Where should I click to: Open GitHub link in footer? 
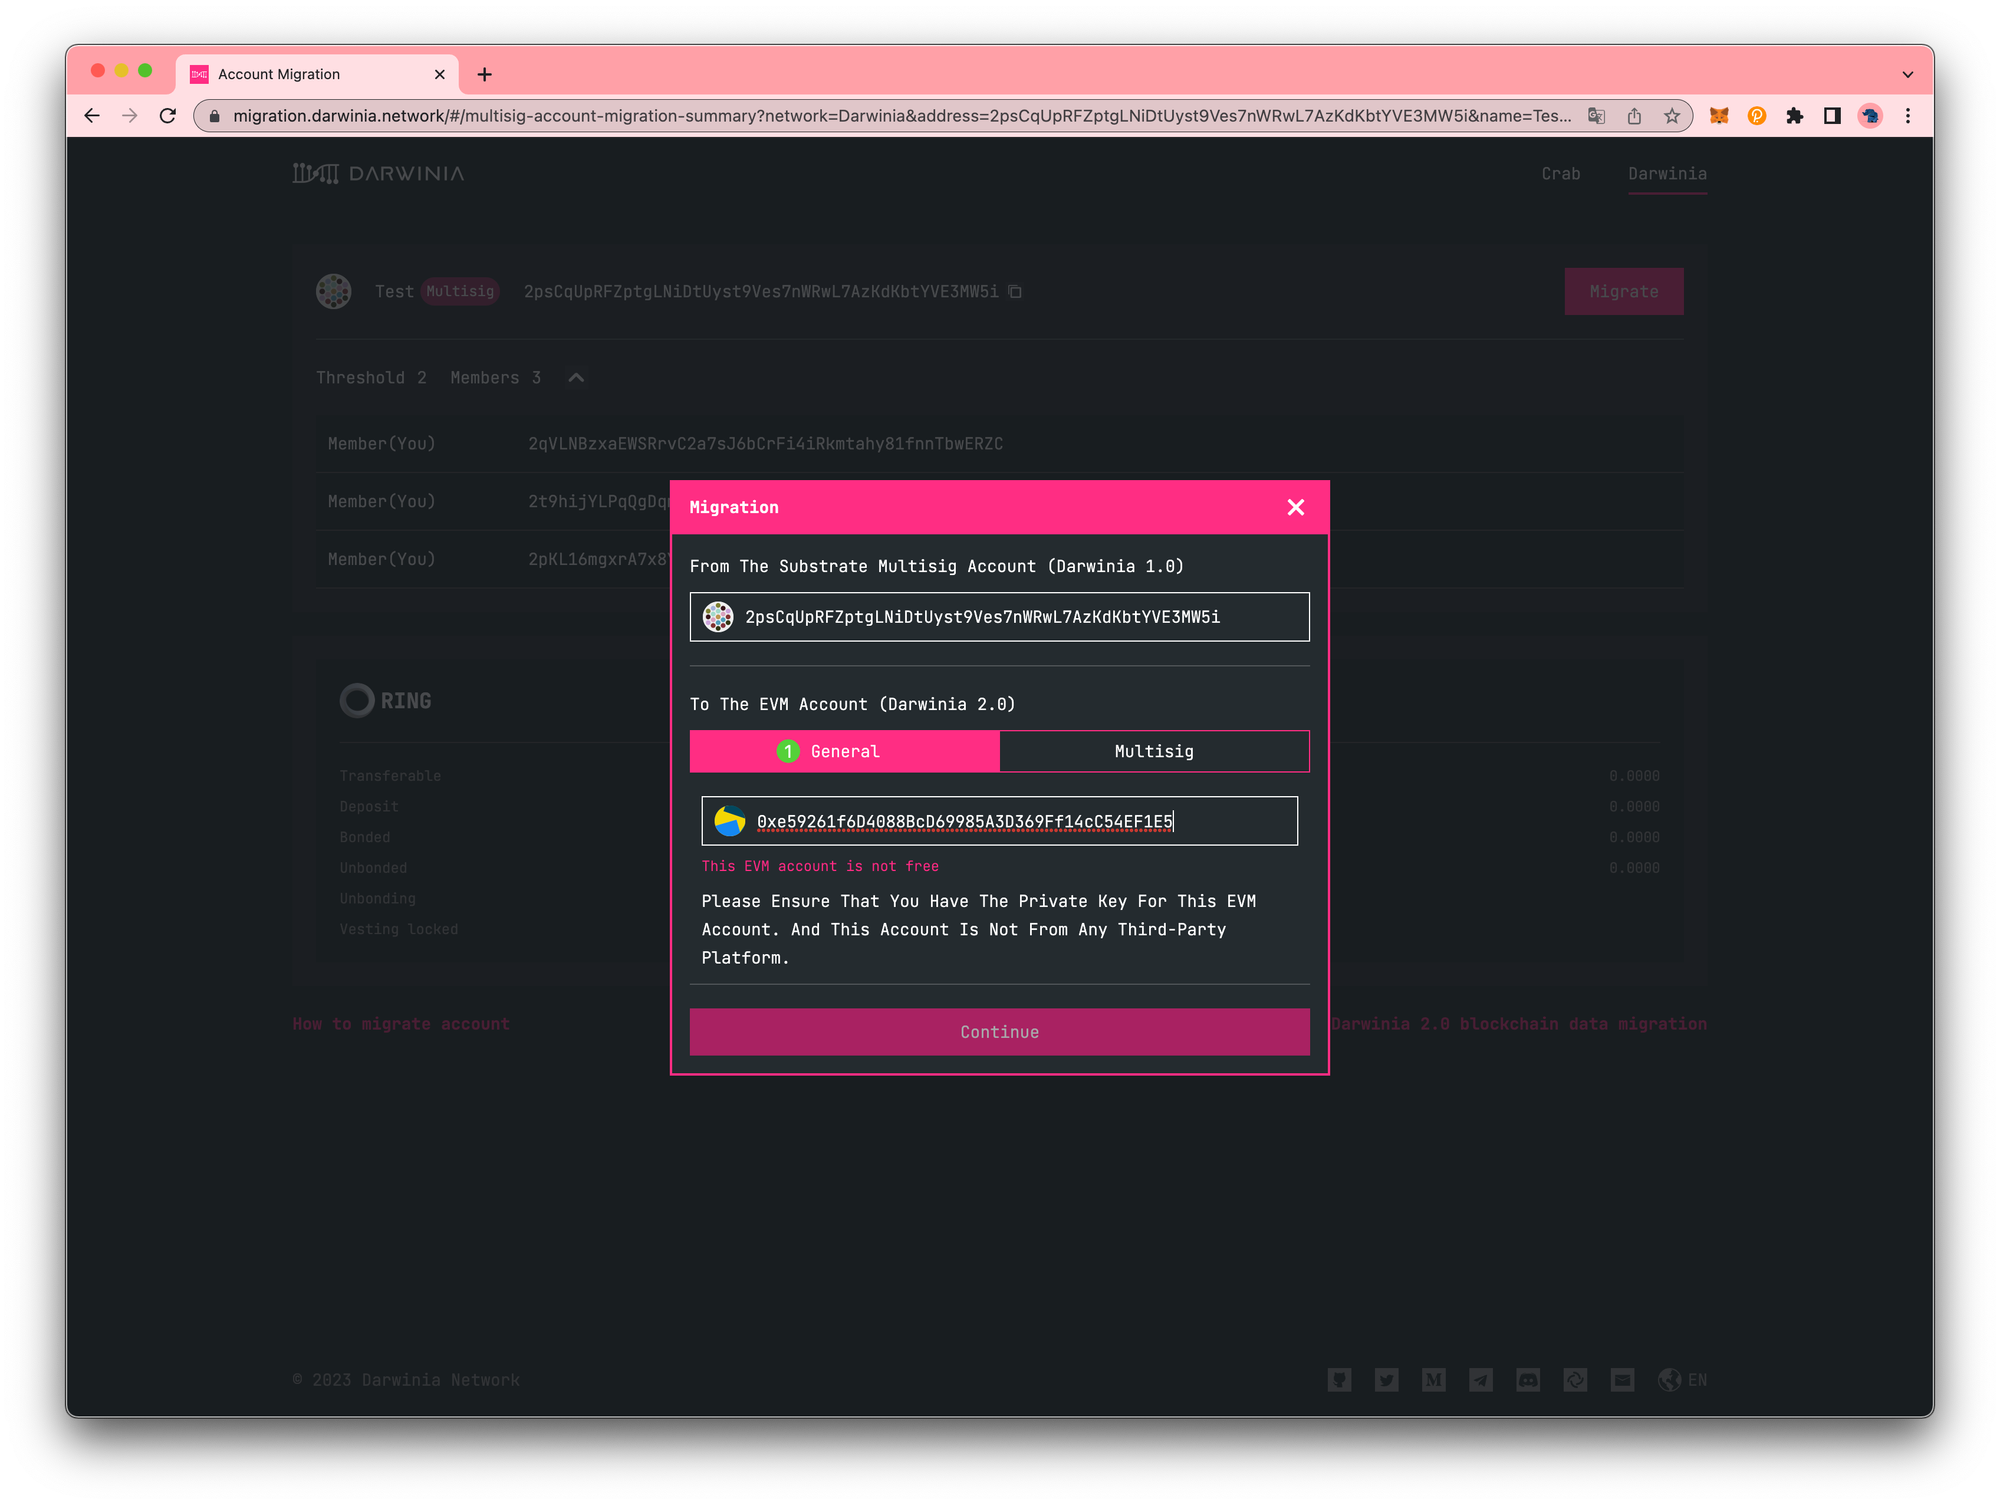pos(1339,1380)
